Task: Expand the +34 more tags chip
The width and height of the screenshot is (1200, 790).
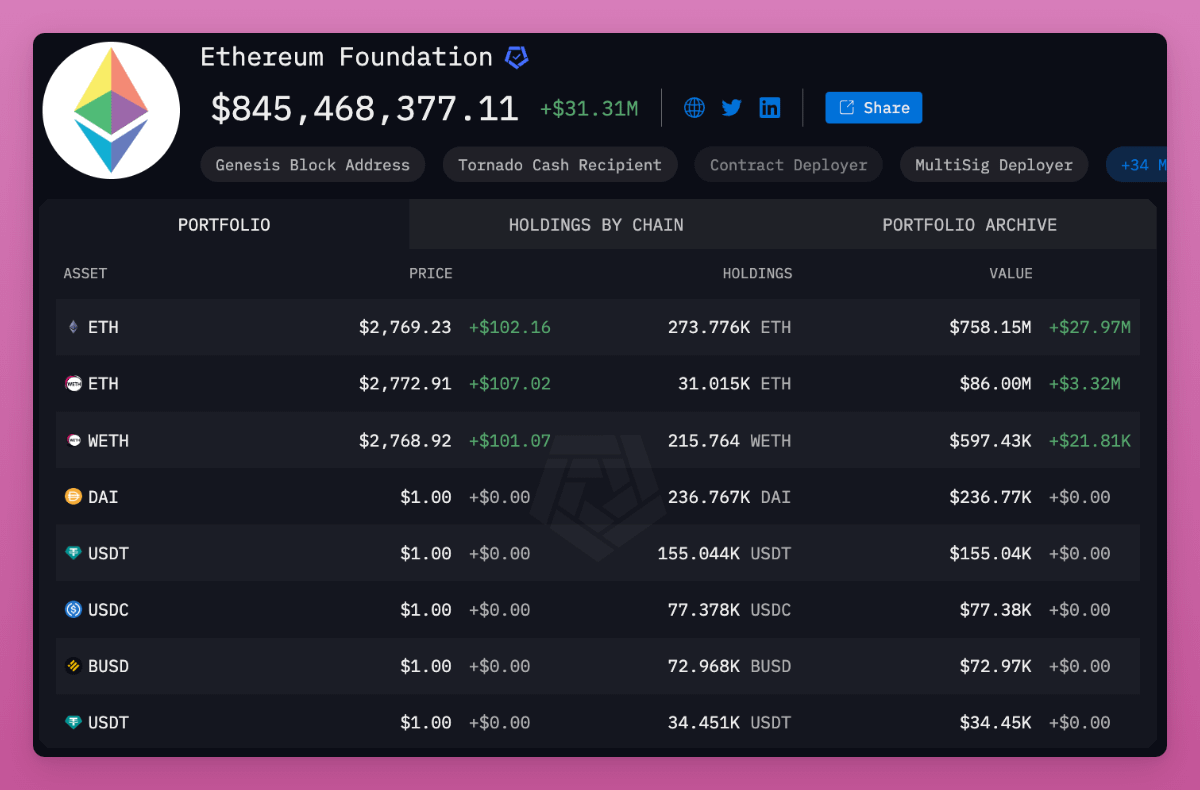Action: tap(1136, 165)
